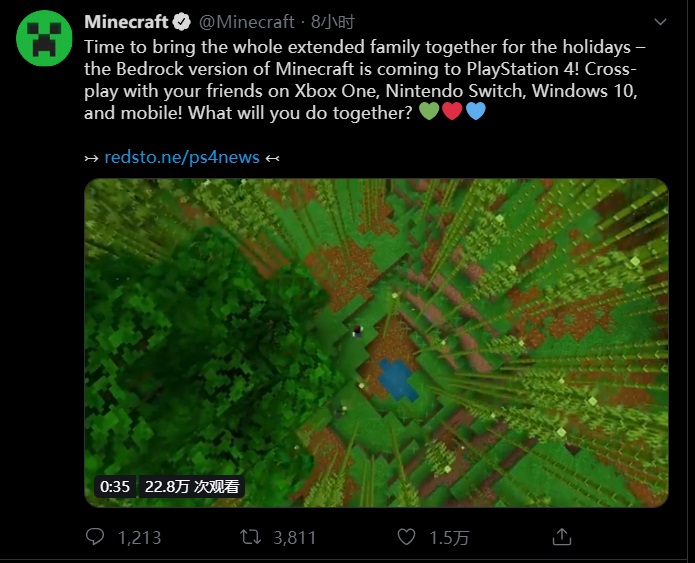The image size is (695, 563).
Task: Open the tweet options chevron menu
Action: click(x=659, y=21)
